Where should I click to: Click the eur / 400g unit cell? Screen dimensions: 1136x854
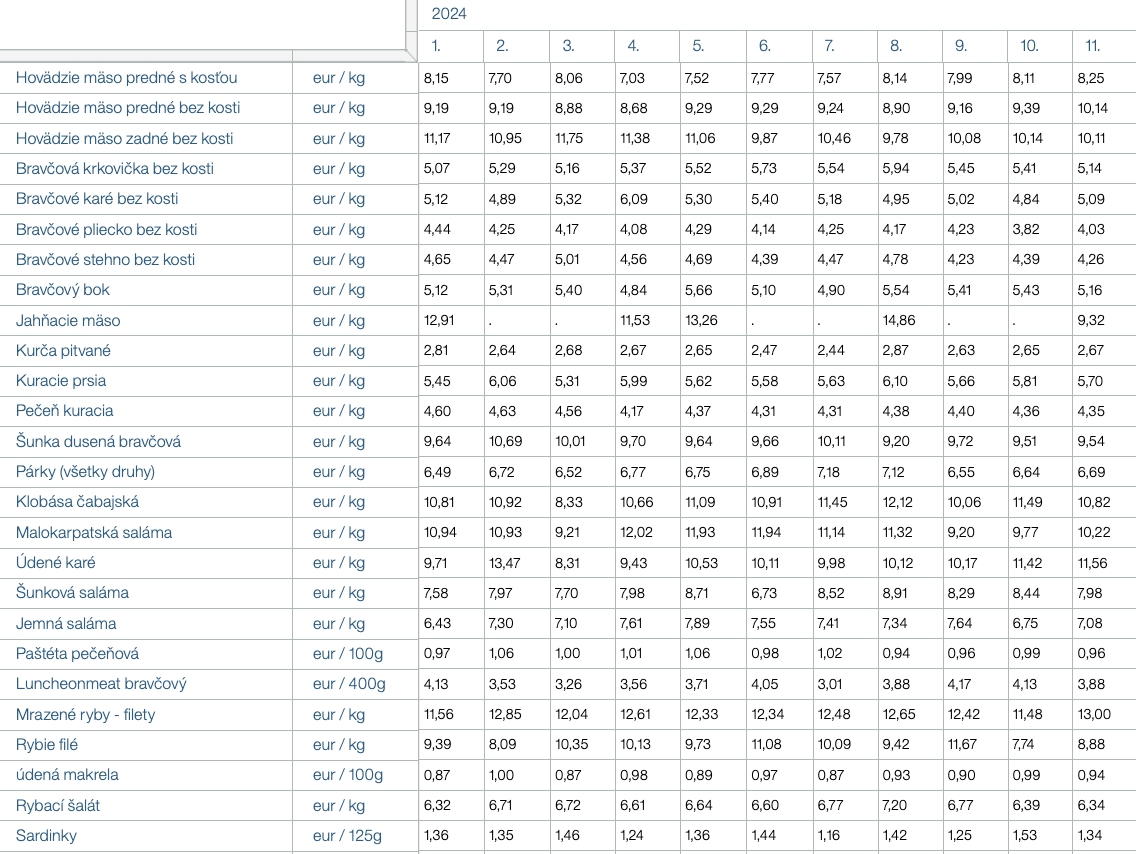pos(348,684)
